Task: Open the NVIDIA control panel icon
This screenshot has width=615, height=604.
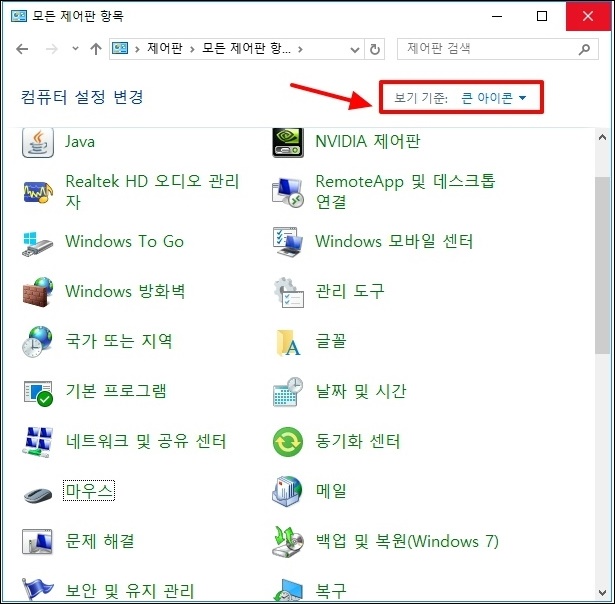Action: [288, 142]
